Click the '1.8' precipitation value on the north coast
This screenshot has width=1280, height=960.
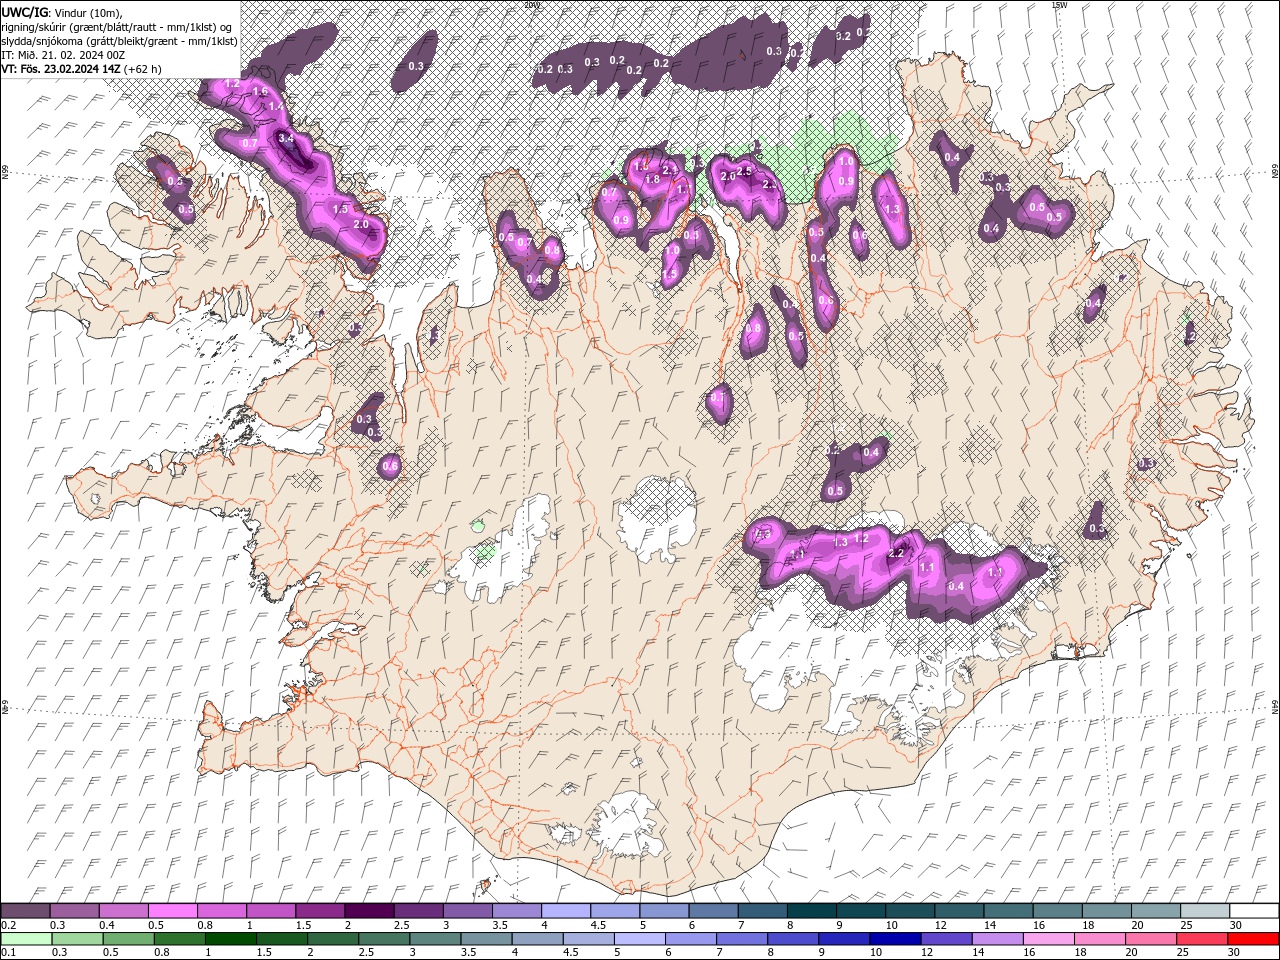click(x=652, y=179)
